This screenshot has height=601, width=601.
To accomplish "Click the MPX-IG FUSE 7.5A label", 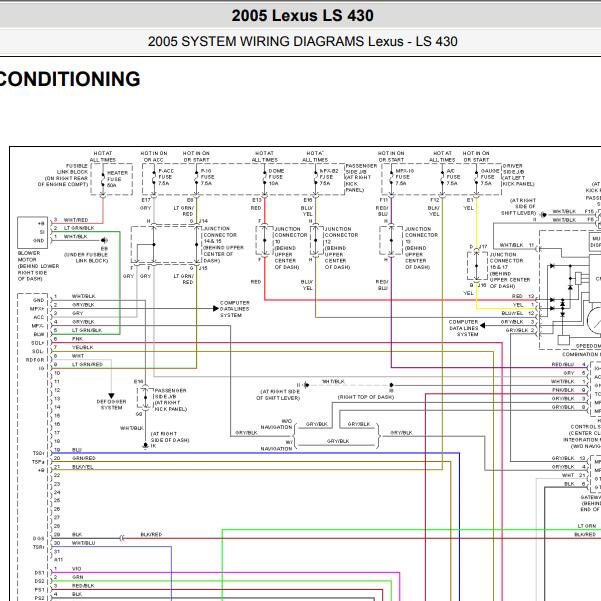I will (x=404, y=177).
